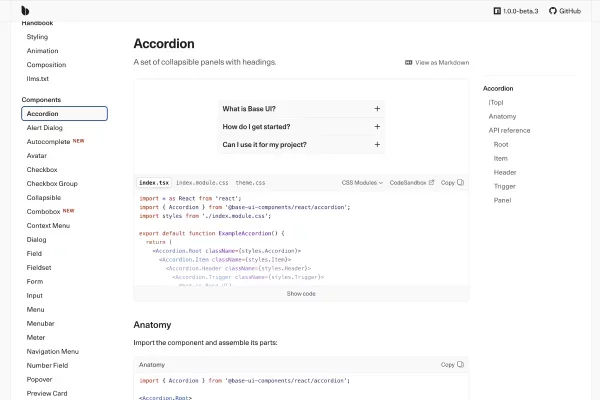Screen dimensions: 600x400
Task: Jump to Trigger section in table of contents
Action: [505, 186]
